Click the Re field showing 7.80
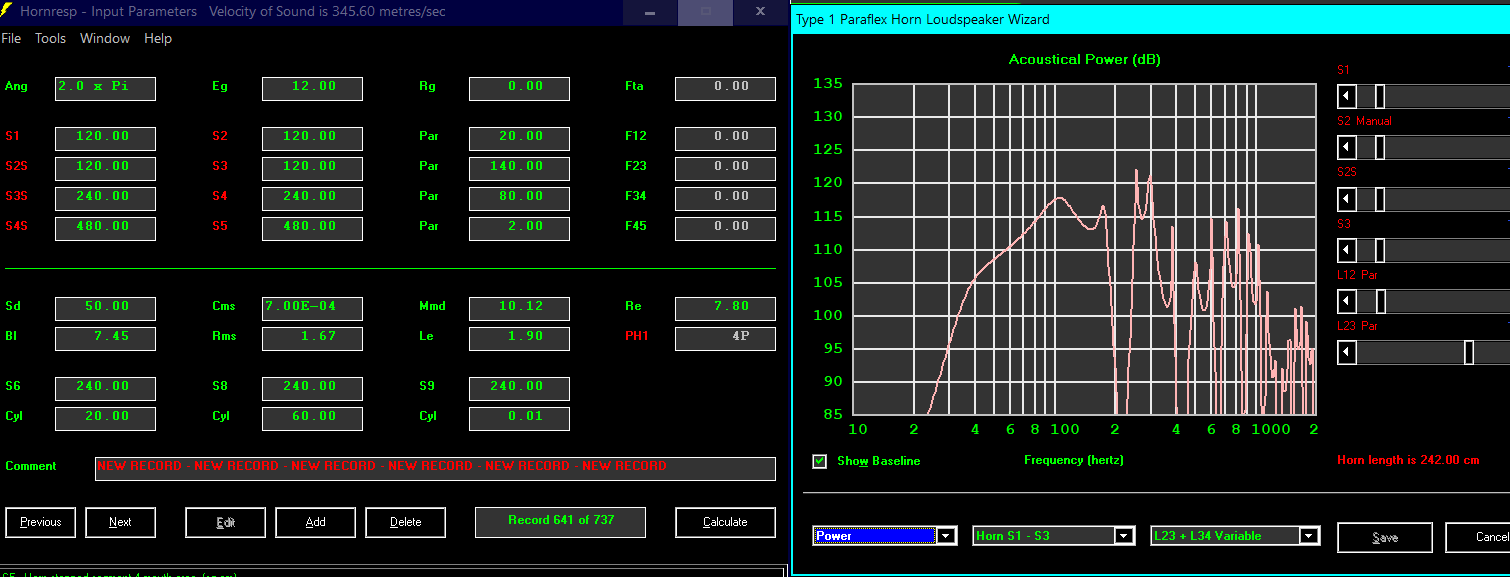This screenshot has width=1510, height=577. [725, 308]
